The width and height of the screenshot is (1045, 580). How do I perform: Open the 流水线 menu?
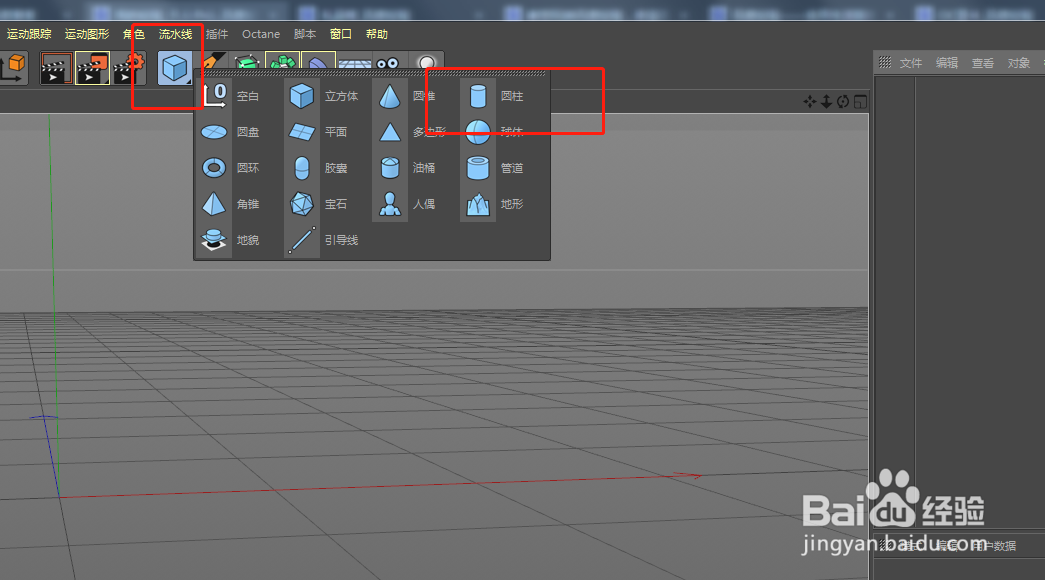[x=175, y=34]
